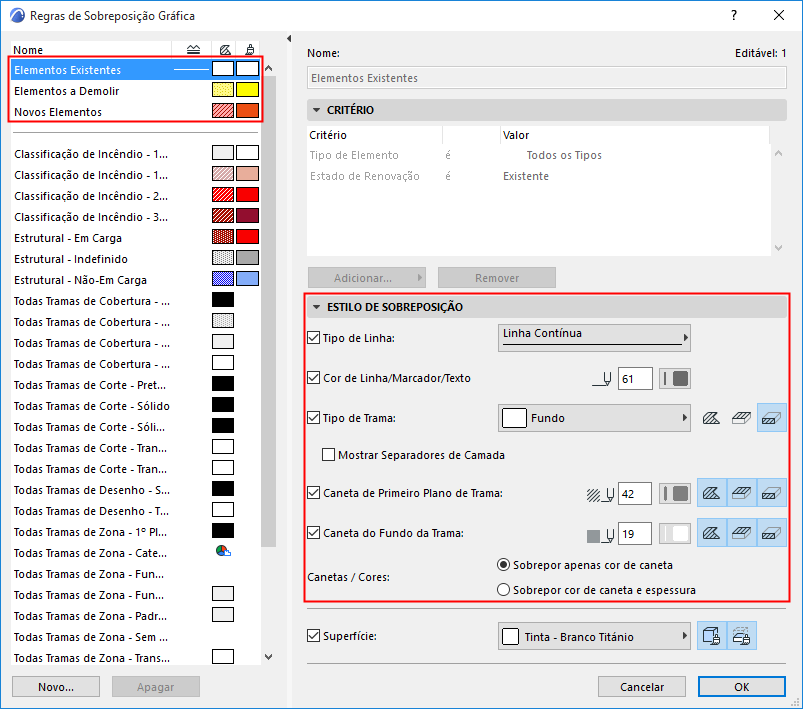Toggle the first surface override icon next to Superfície
803x709 pixels.
711,636
